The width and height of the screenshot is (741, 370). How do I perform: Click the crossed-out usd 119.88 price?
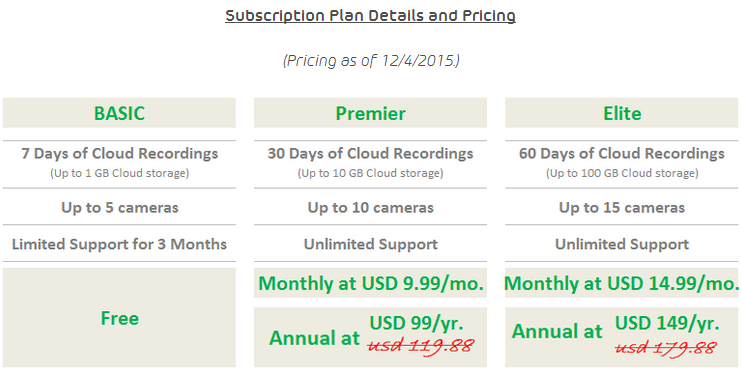click(421, 345)
